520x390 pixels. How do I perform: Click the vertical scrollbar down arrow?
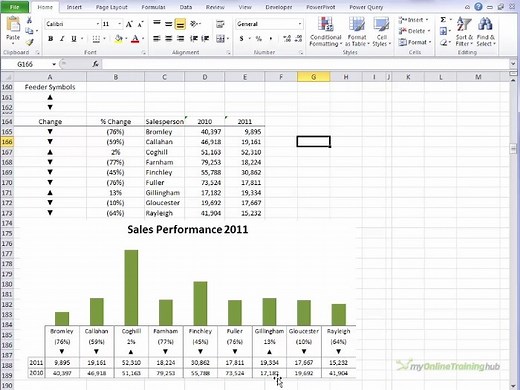[x=513, y=386]
